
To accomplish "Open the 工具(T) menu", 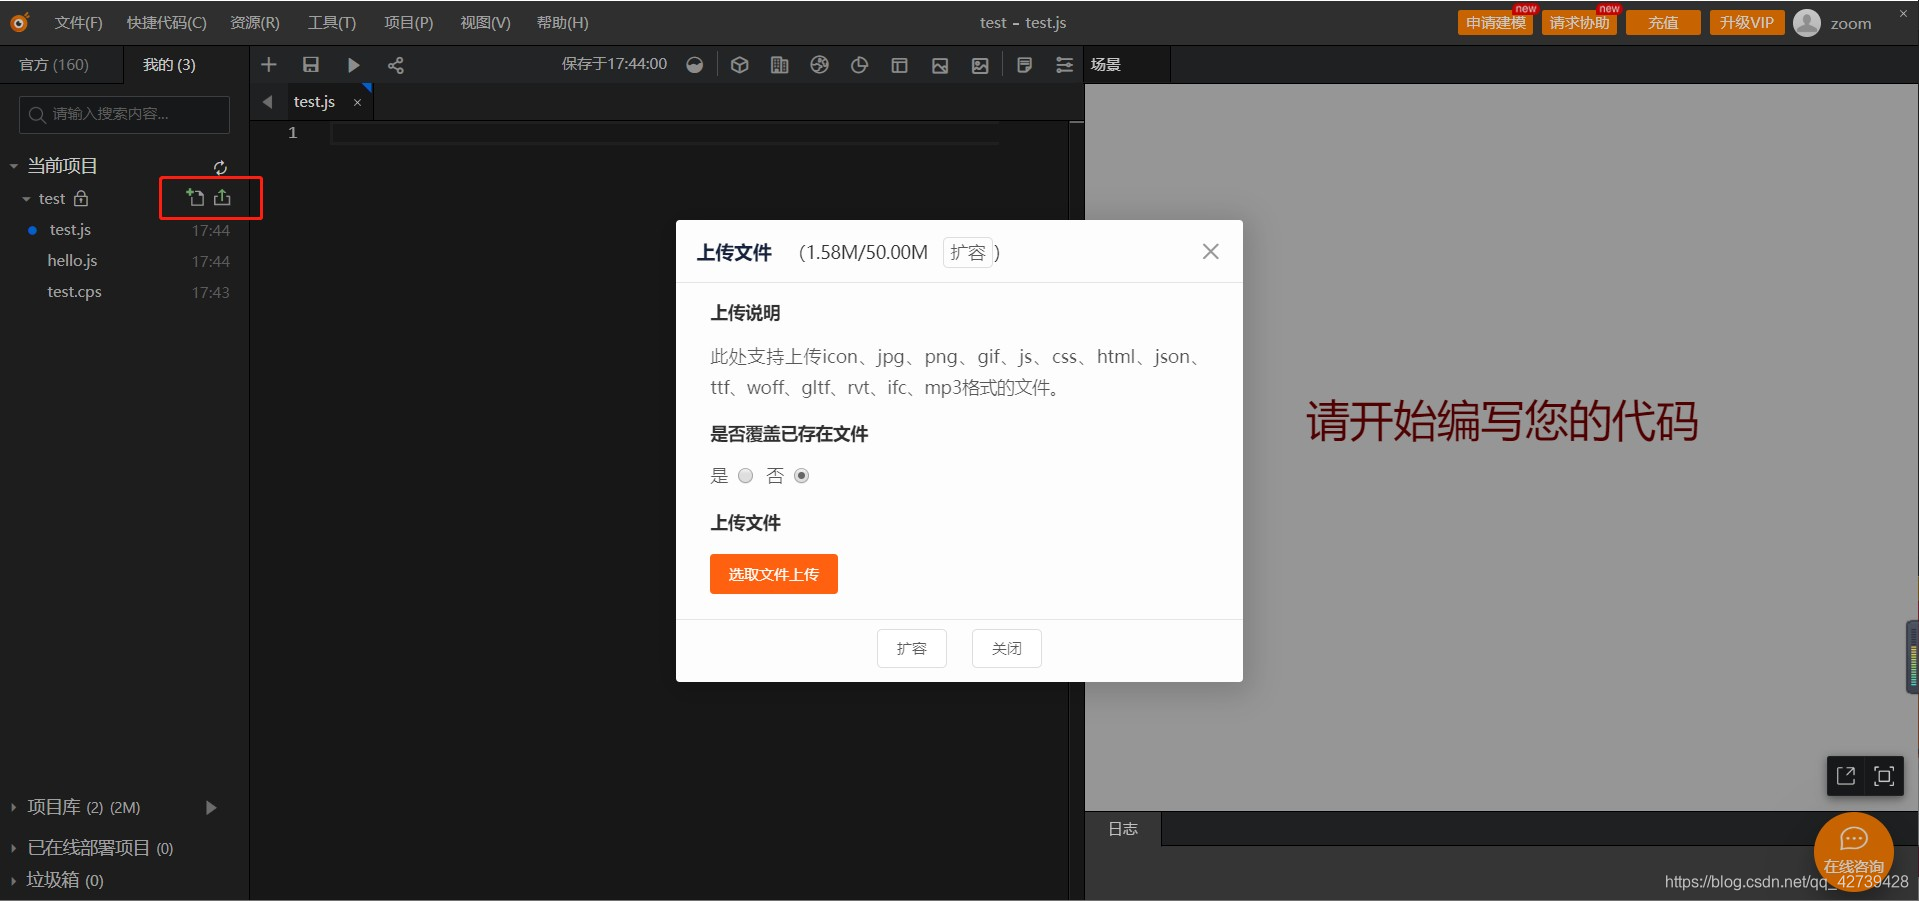I will [x=331, y=22].
